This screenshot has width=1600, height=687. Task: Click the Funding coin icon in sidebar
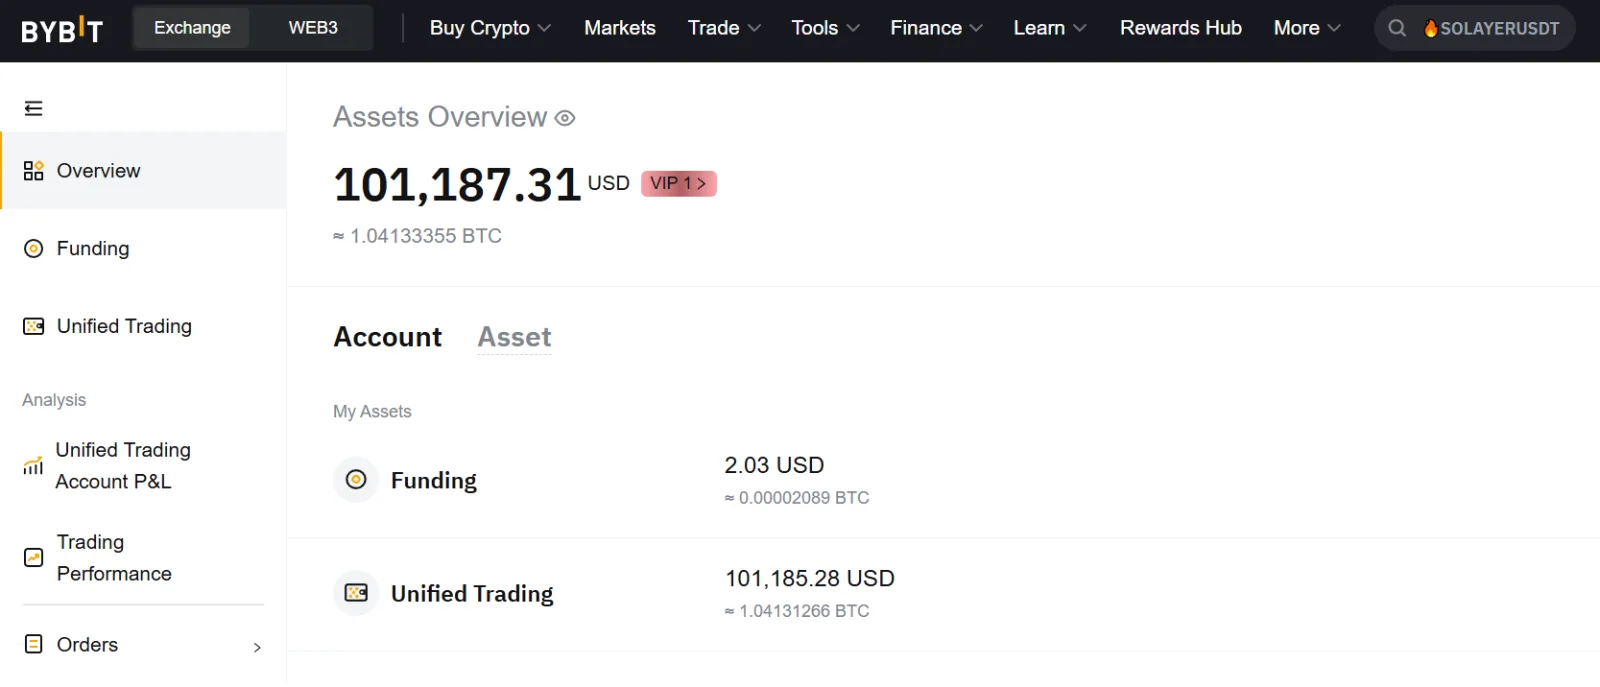pyautogui.click(x=34, y=249)
